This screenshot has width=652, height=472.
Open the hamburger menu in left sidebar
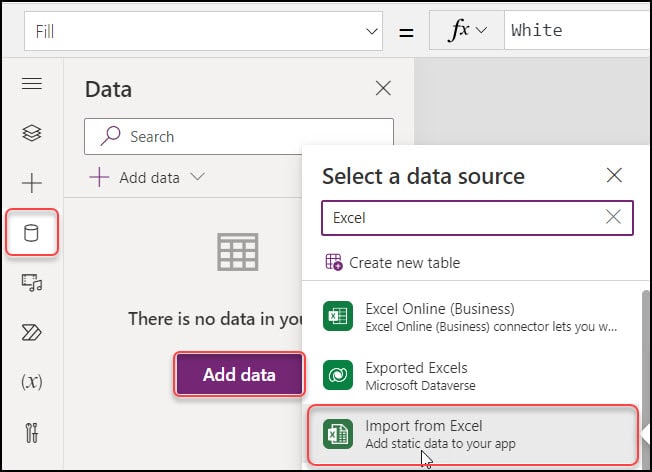(x=32, y=84)
